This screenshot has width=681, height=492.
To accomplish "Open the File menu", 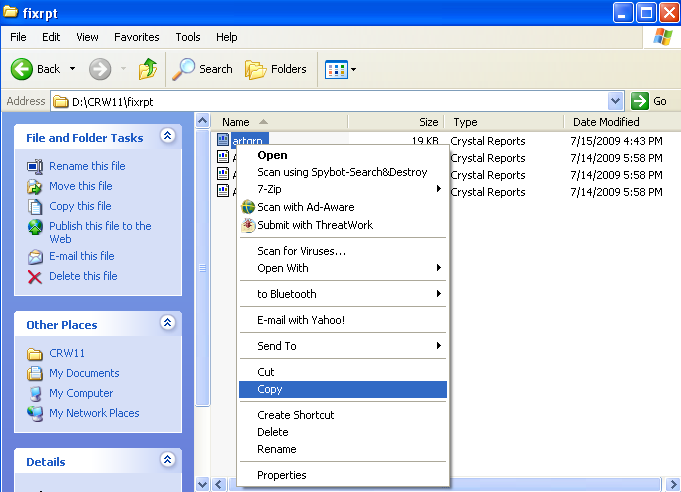I will coord(18,37).
